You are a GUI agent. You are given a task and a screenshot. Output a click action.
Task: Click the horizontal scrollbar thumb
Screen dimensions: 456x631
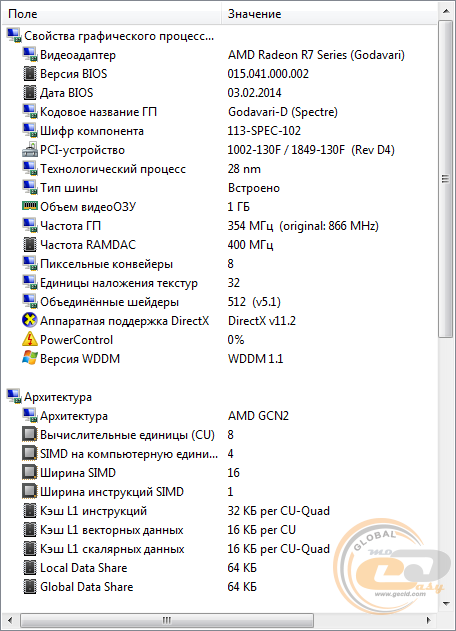coord(167,621)
